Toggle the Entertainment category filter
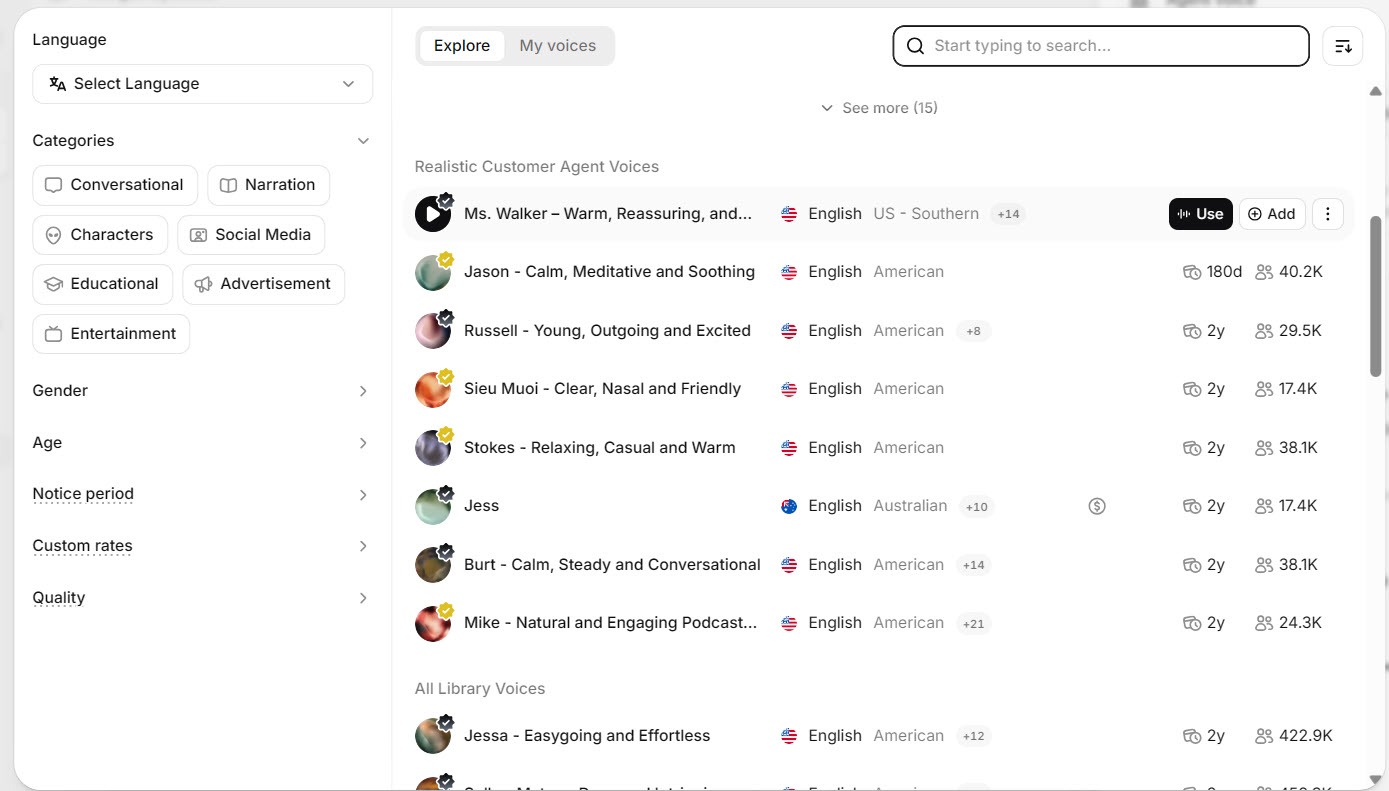The height and width of the screenshot is (791, 1389). pyautogui.click(x=111, y=334)
